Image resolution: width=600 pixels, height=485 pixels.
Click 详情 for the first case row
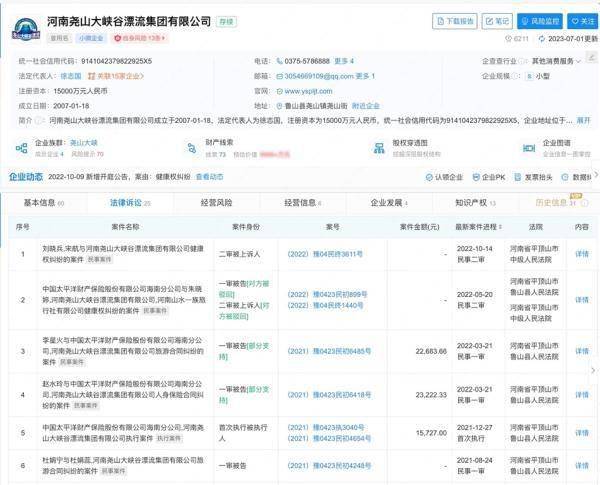click(x=582, y=253)
